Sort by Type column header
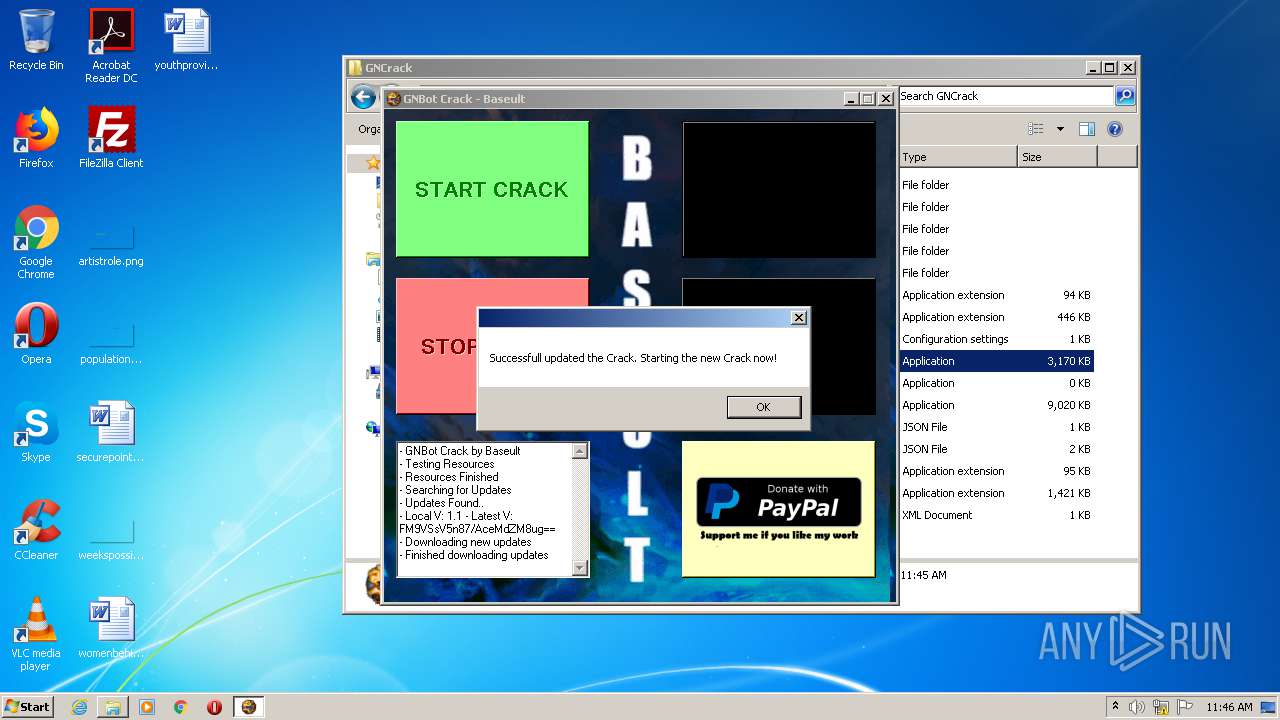Image resolution: width=1280 pixels, height=720 pixels. click(x=957, y=157)
